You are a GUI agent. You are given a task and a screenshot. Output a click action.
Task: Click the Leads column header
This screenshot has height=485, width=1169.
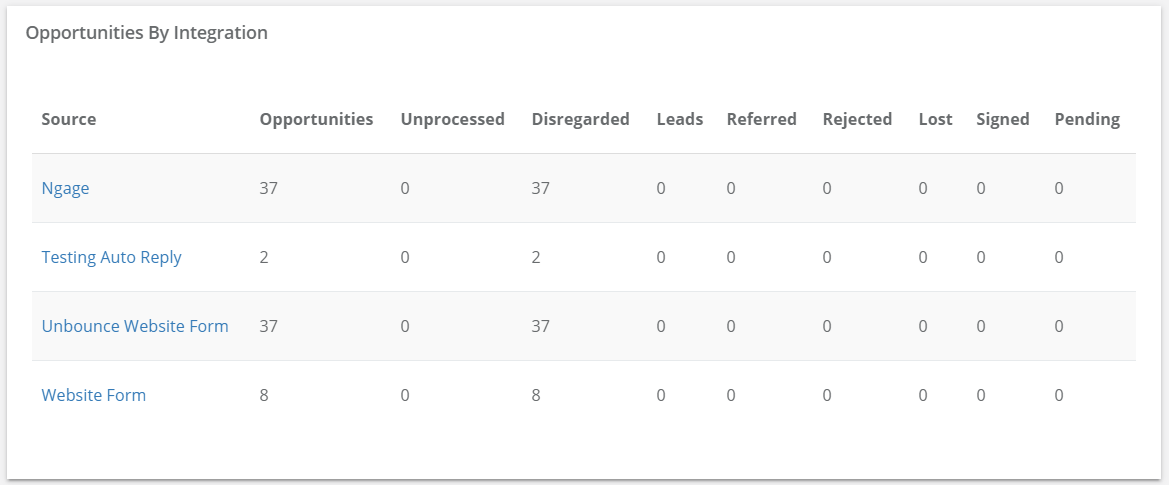680,119
